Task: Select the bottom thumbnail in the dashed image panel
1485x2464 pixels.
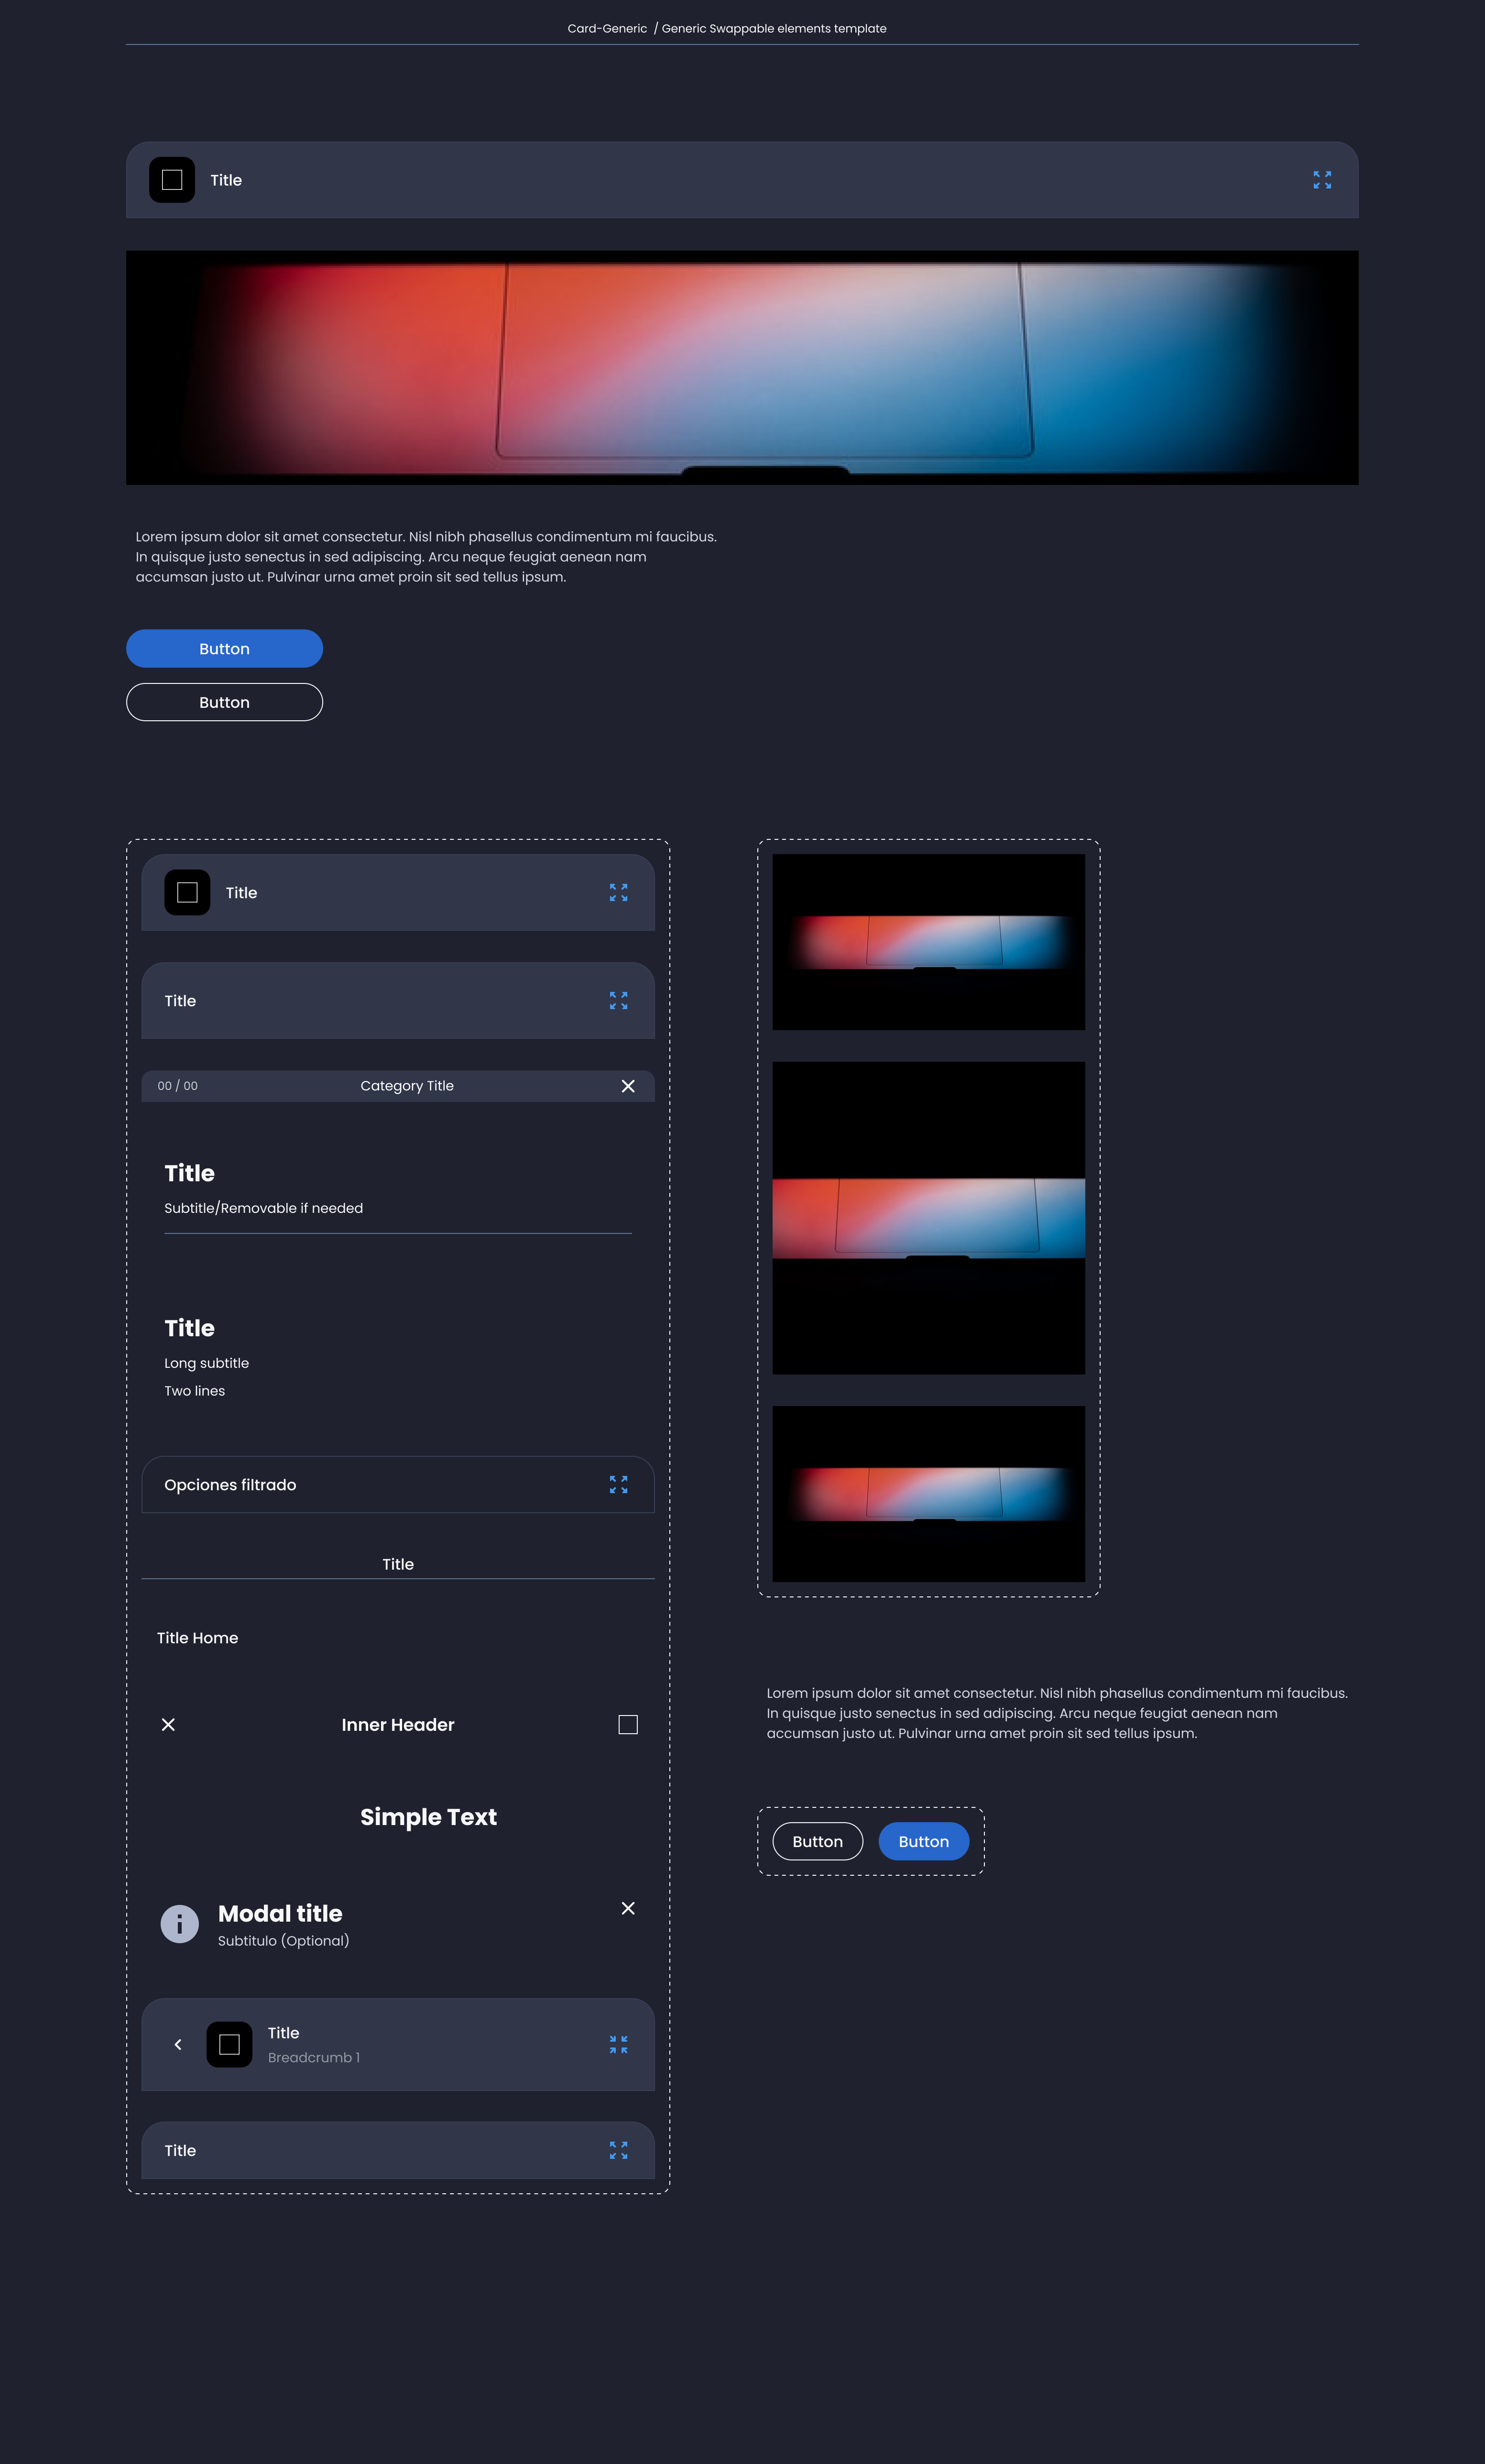Action: click(x=929, y=1494)
